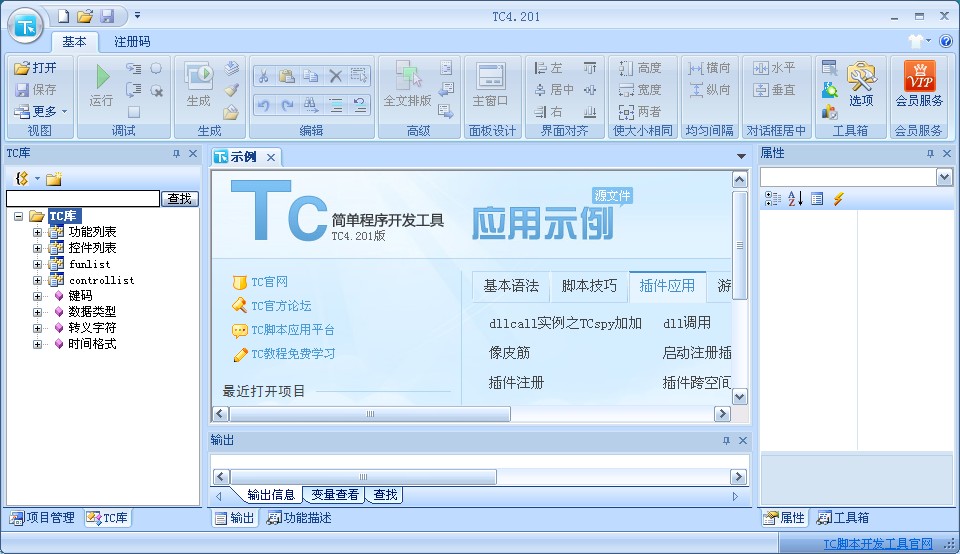
Task: Click the yellow folder icon in TC库 toolbar
Action: click(x=54, y=179)
